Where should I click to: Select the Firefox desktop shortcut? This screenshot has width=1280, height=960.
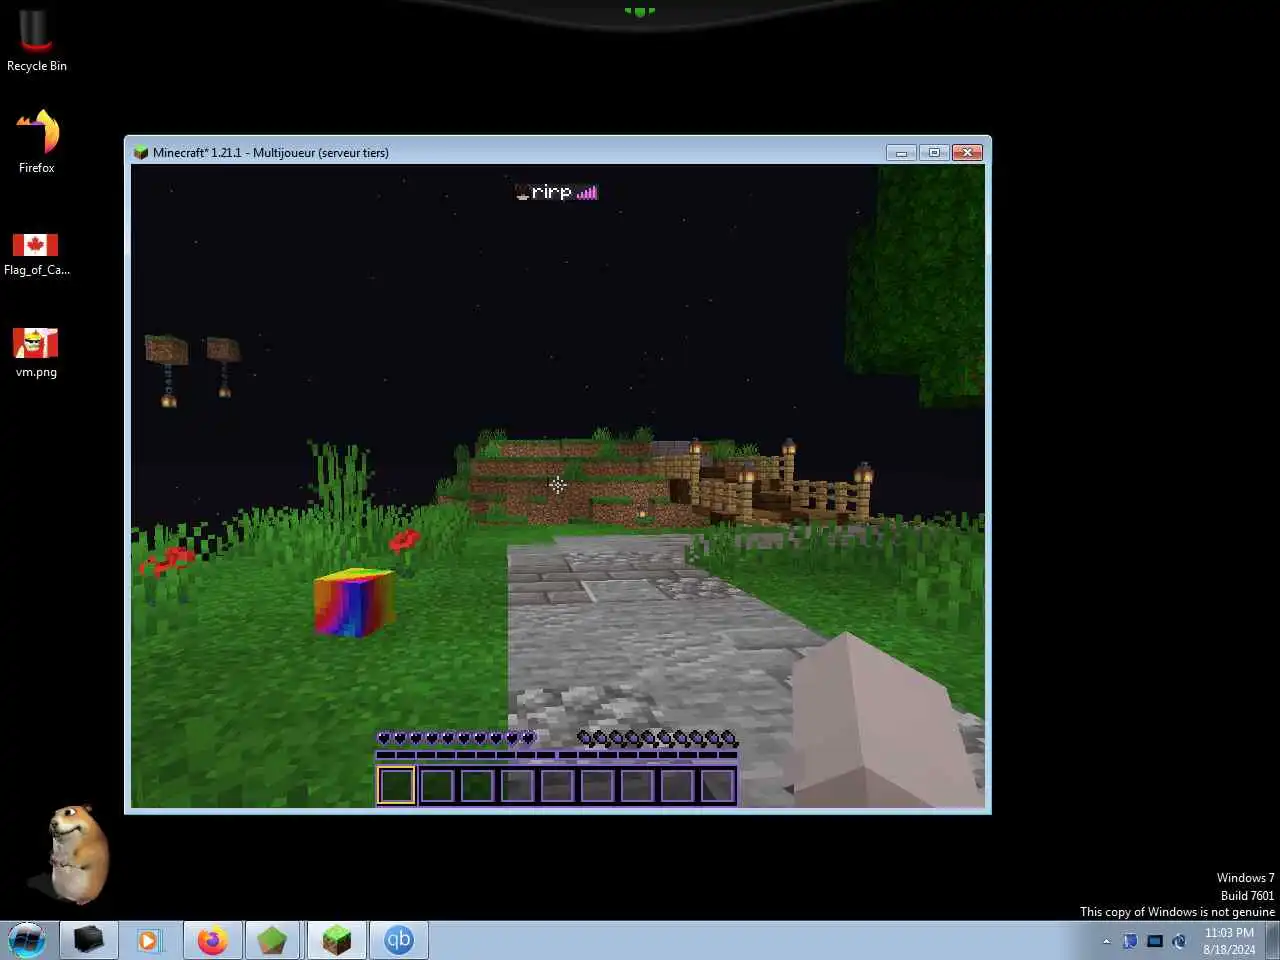(x=36, y=141)
